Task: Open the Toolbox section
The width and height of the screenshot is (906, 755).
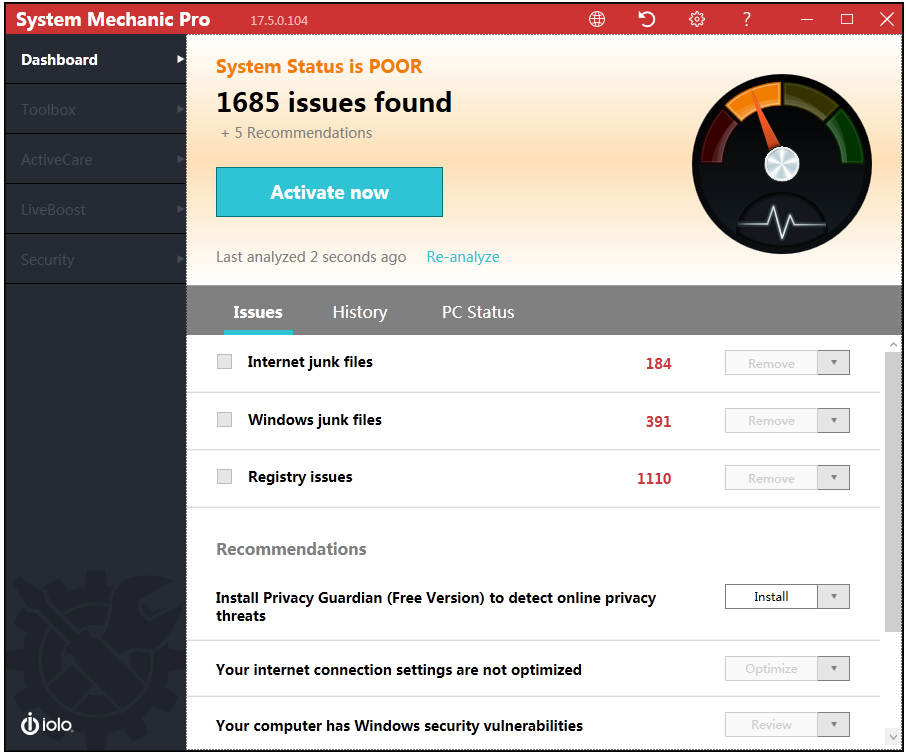Action: (x=96, y=109)
